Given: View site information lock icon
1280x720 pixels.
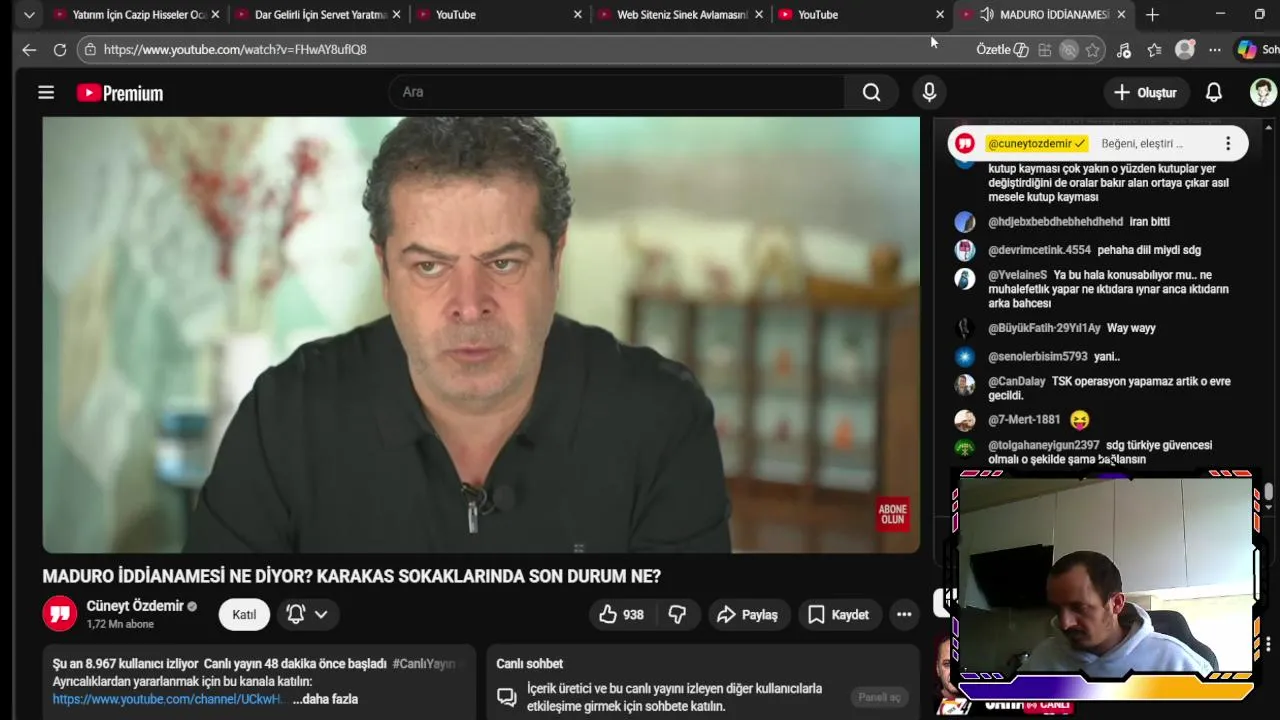Looking at the screenshot, I should [x=90, y=49].
